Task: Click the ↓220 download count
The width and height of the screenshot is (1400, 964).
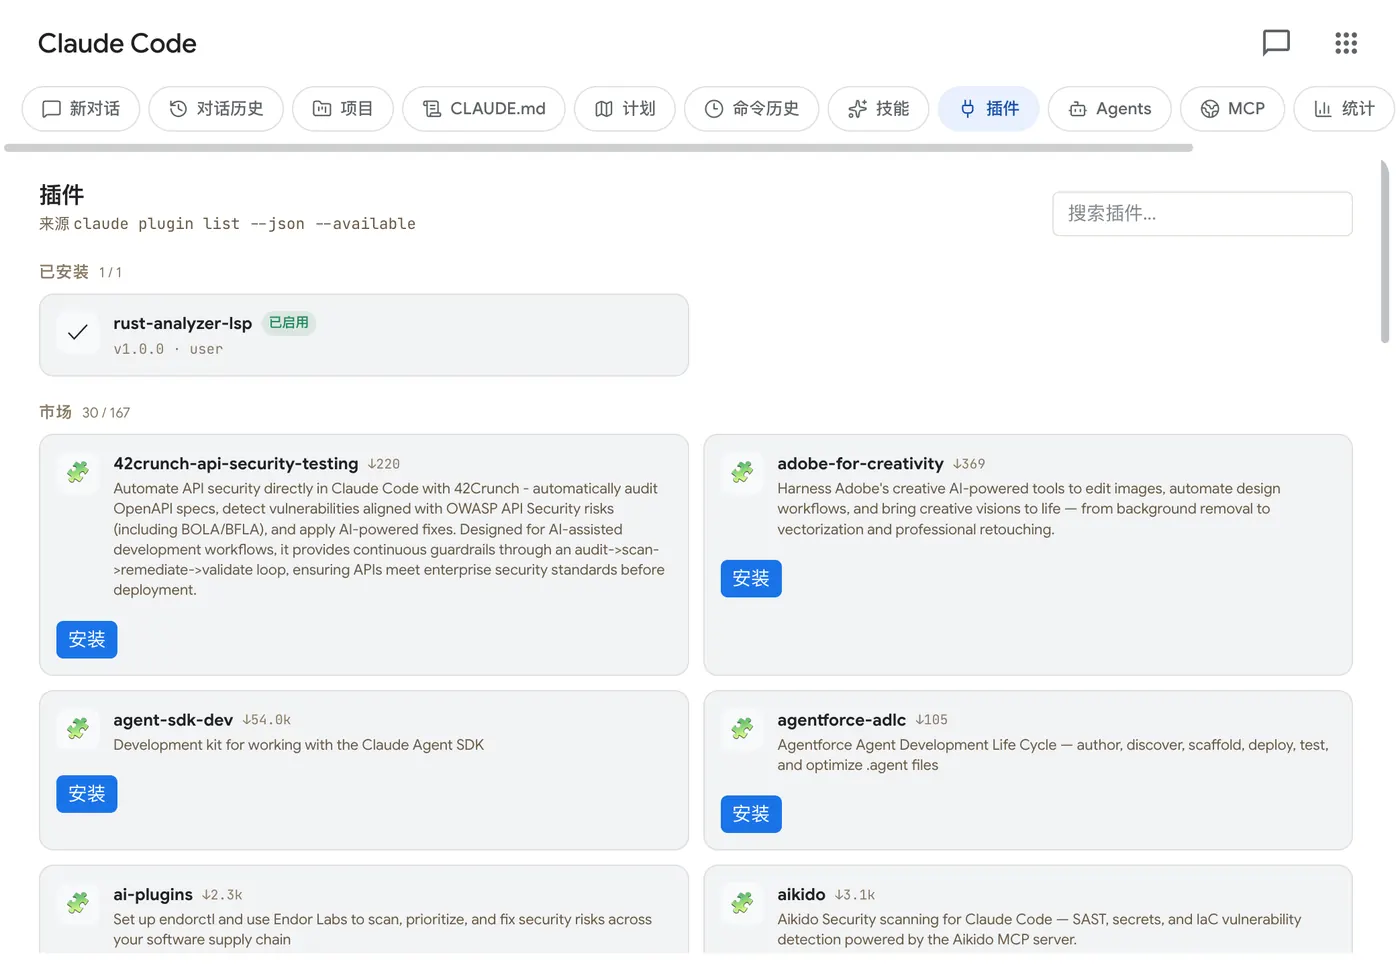Action: 384,464
